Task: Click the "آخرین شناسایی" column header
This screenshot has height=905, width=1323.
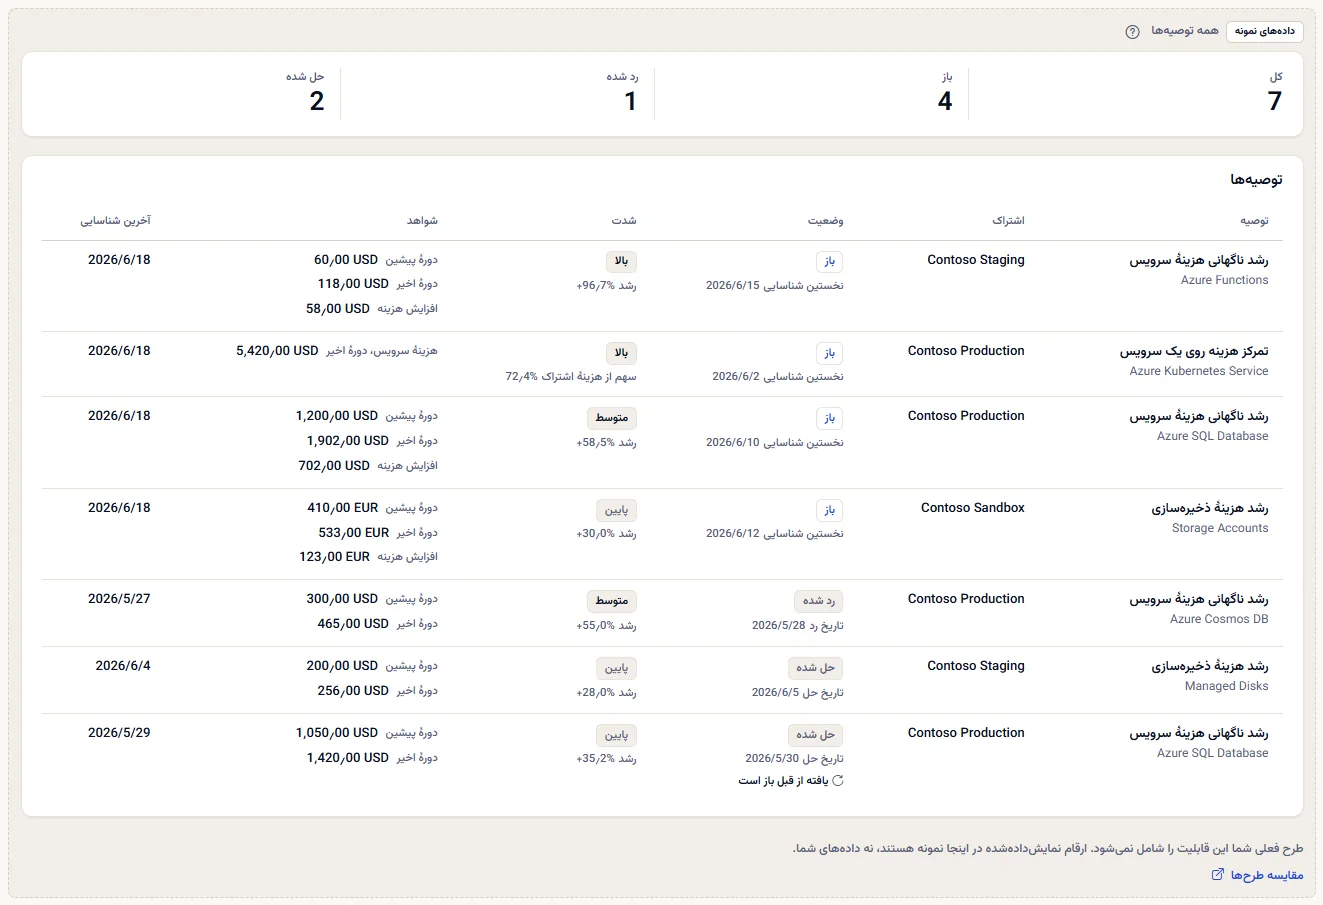Action: coord(116,221)
